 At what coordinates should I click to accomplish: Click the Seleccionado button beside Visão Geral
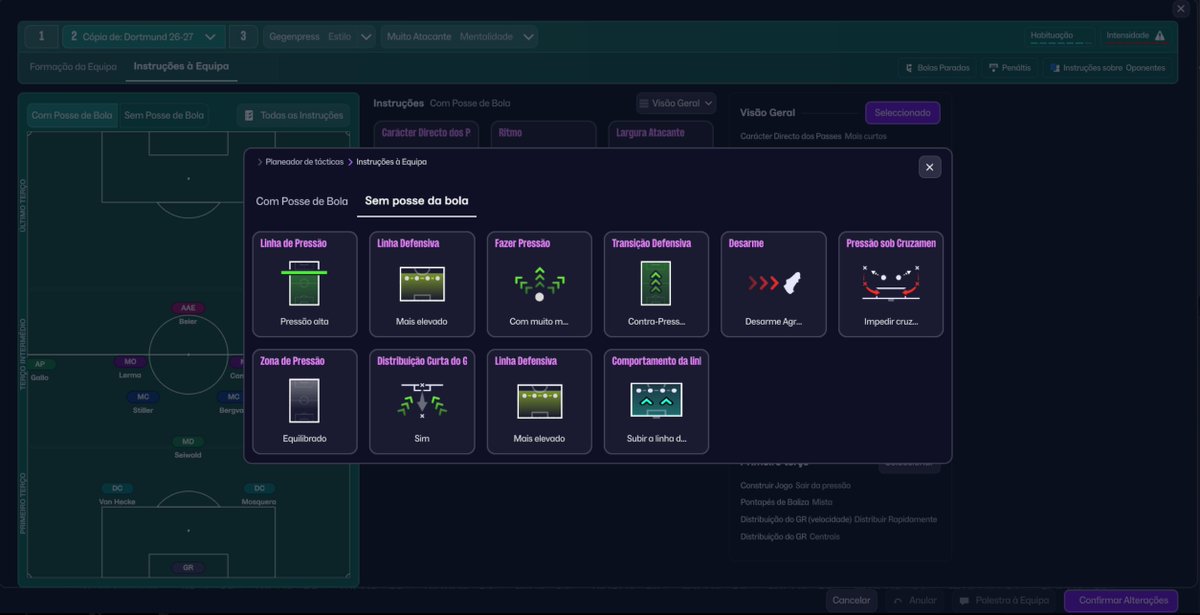click(x=902, y=113)
